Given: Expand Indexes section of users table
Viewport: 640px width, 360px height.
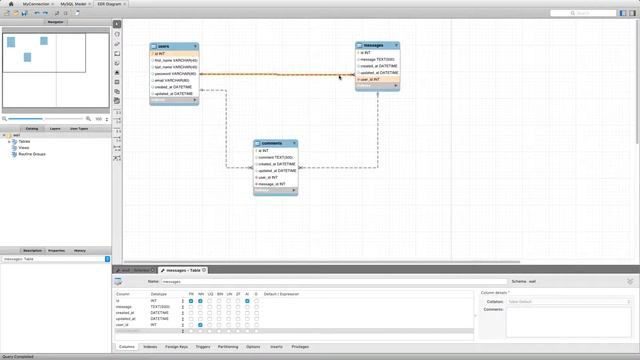Looking at the screenshot, I should [195, 100].
